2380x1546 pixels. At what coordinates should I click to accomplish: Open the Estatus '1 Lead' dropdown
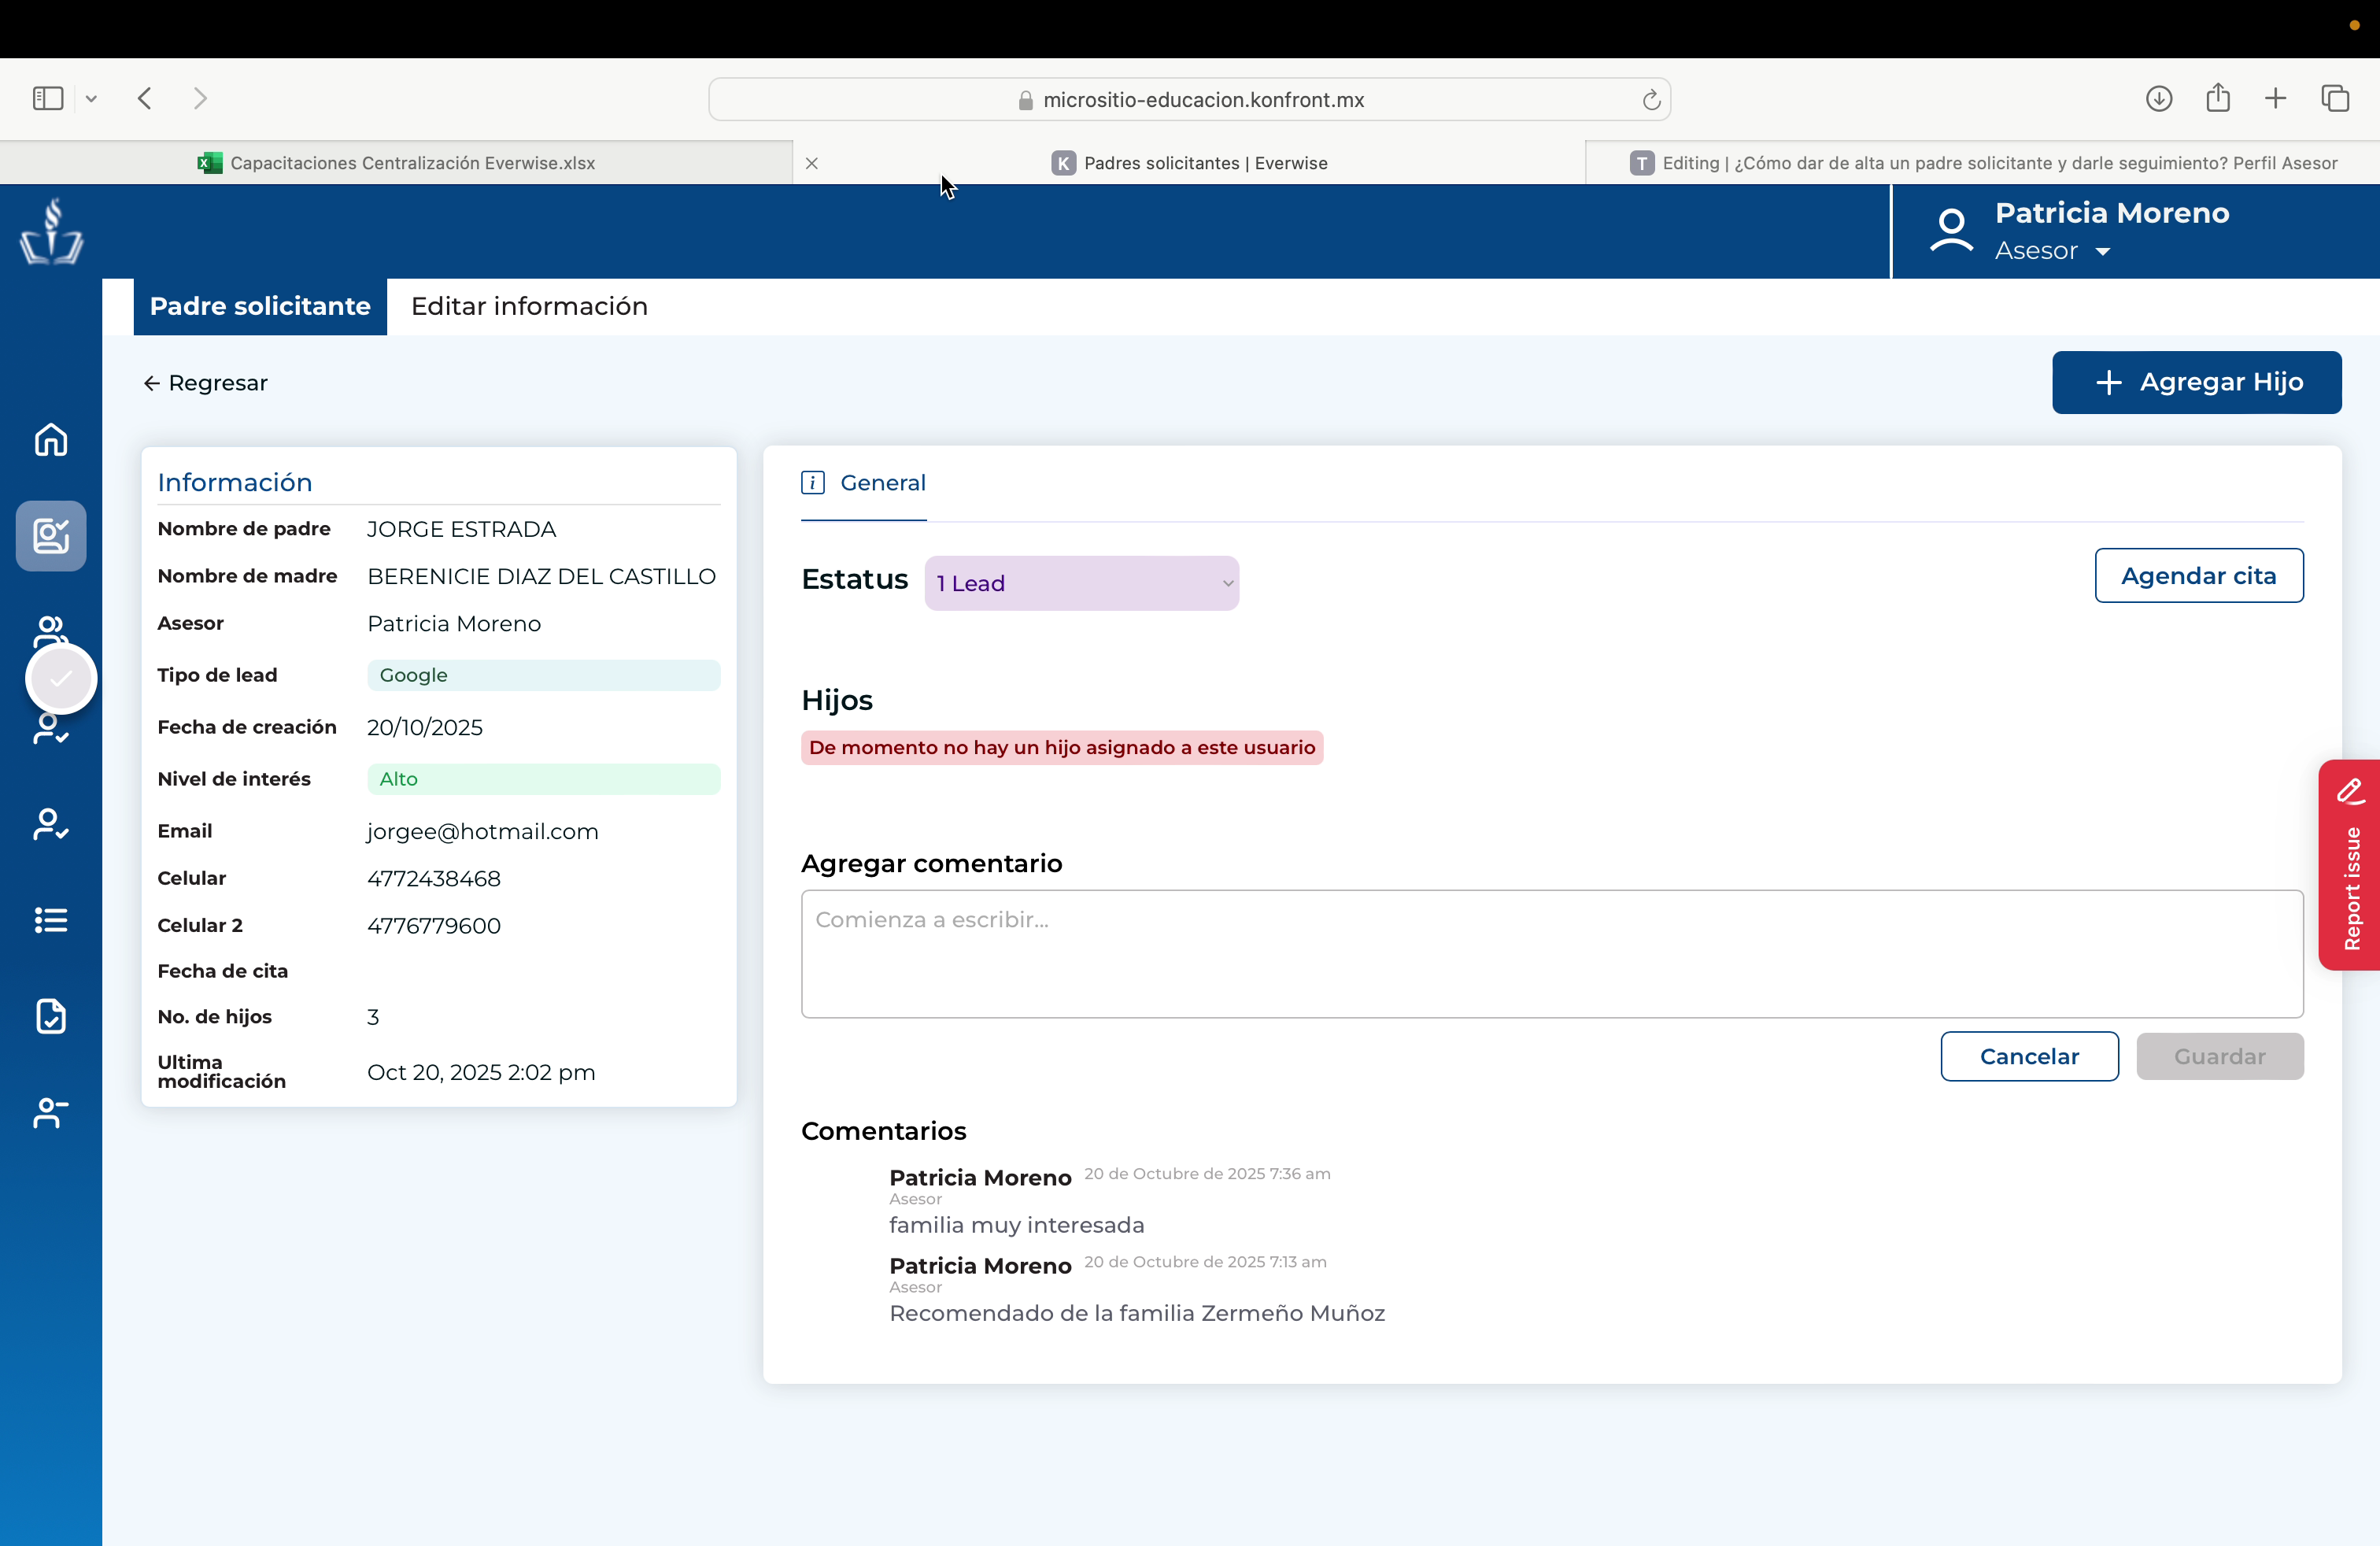coord(1082,583)
